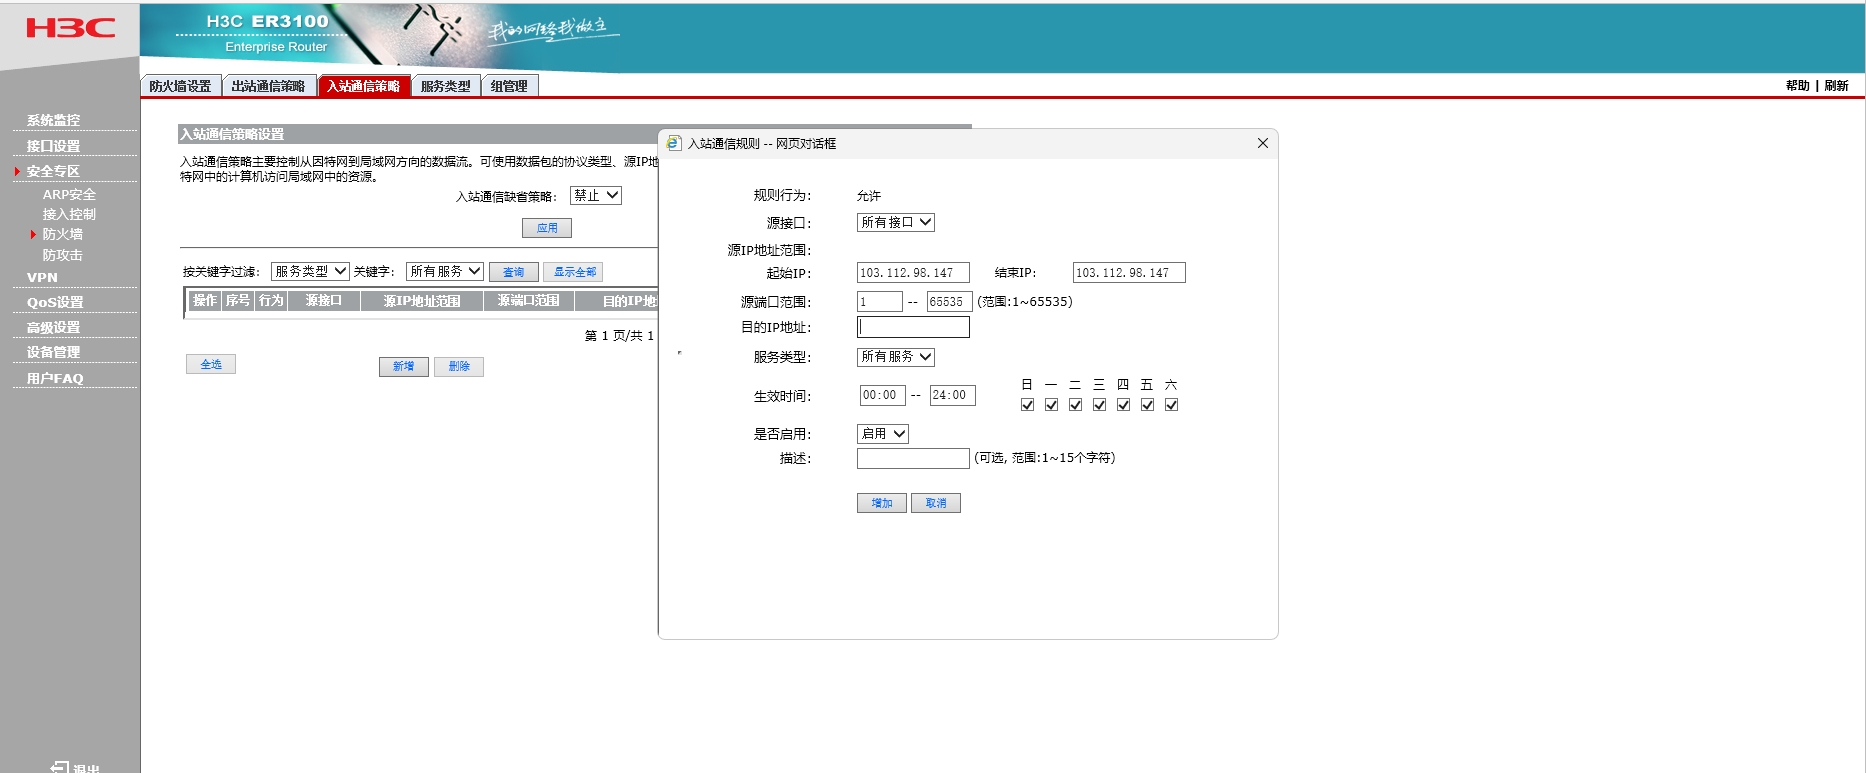1866x773 pixels.
Task: Open VPN in the sidebar
Action: tap(42, 278)
